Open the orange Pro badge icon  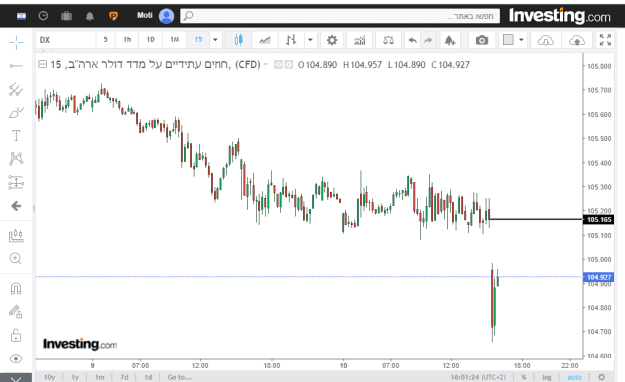pyautogui.click(x=113, y=16)
